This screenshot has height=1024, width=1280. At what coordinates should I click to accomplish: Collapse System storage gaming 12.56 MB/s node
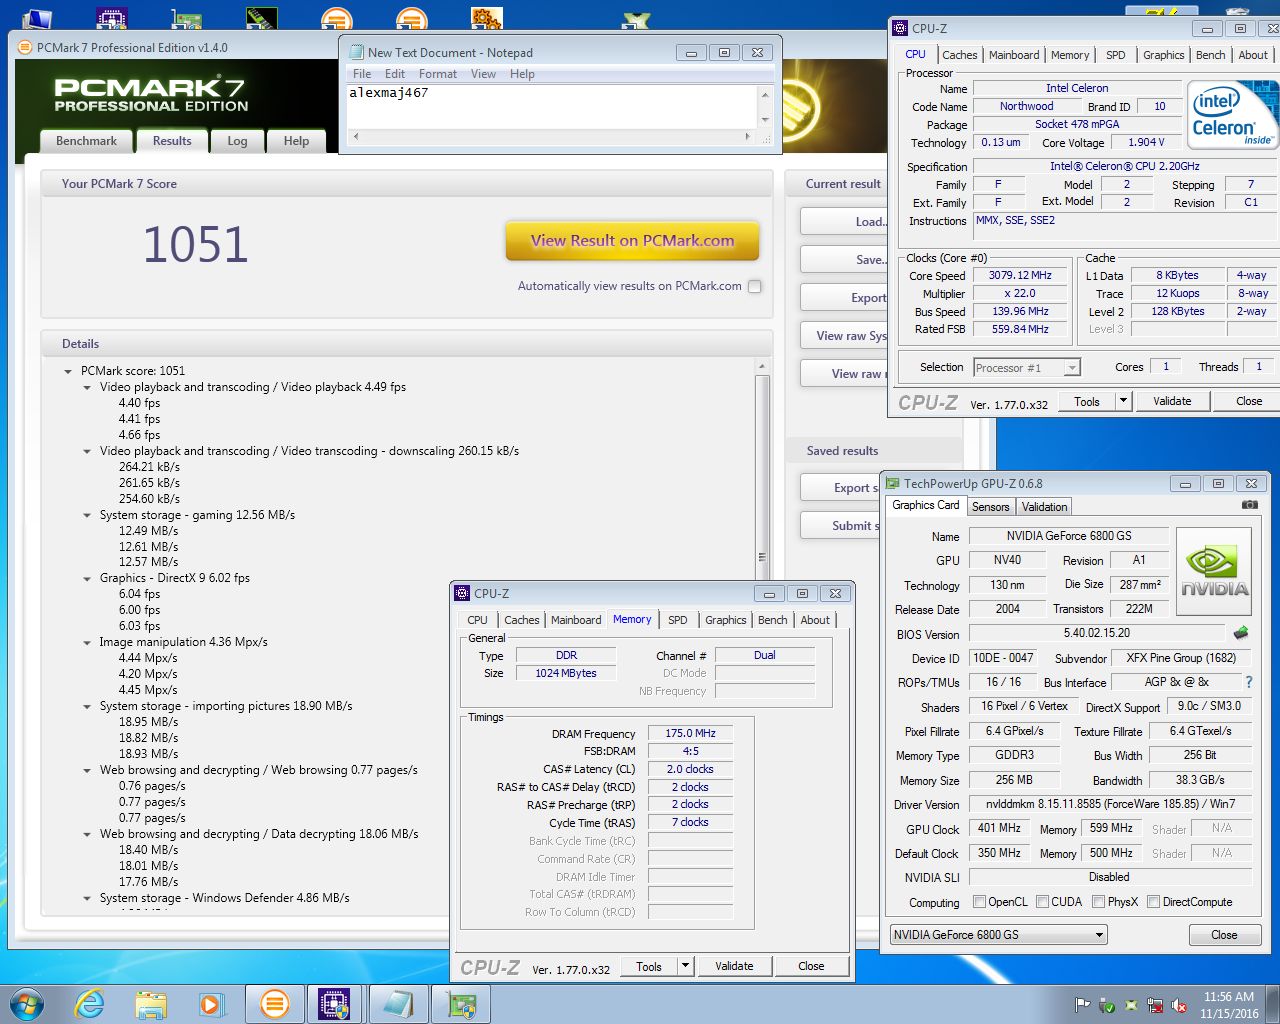[87, 515]
